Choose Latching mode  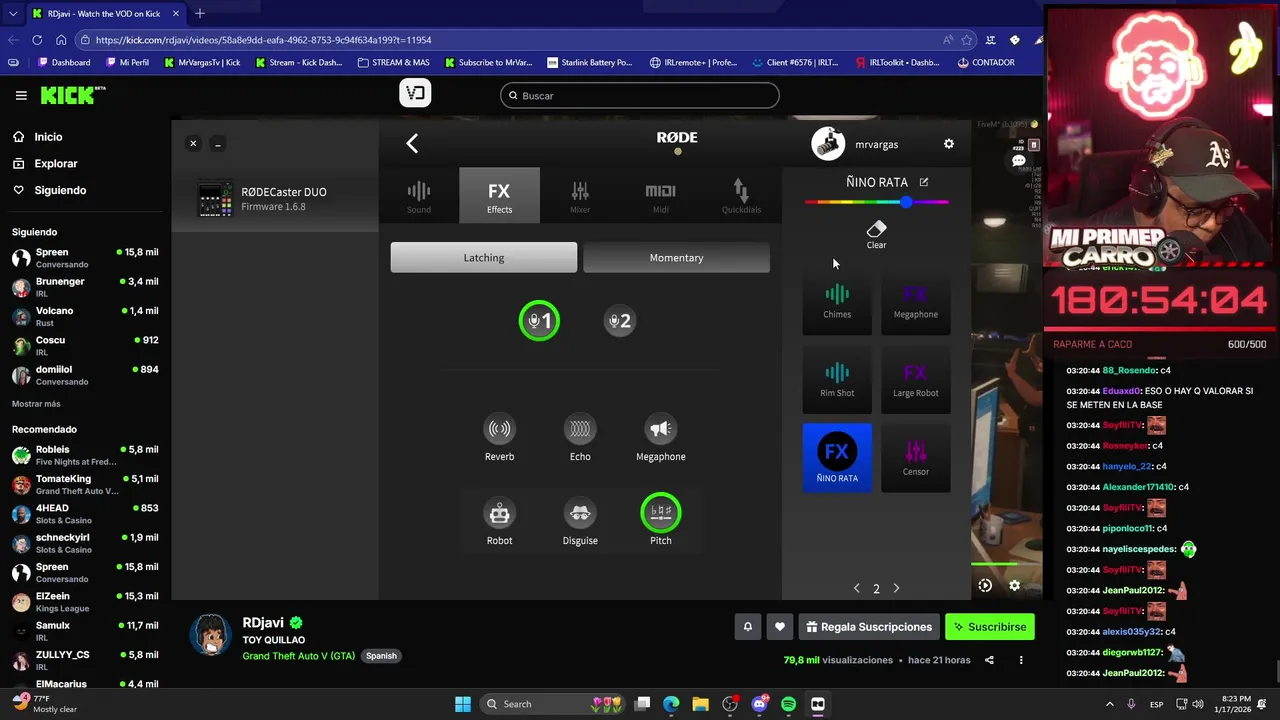coord(484,257)
